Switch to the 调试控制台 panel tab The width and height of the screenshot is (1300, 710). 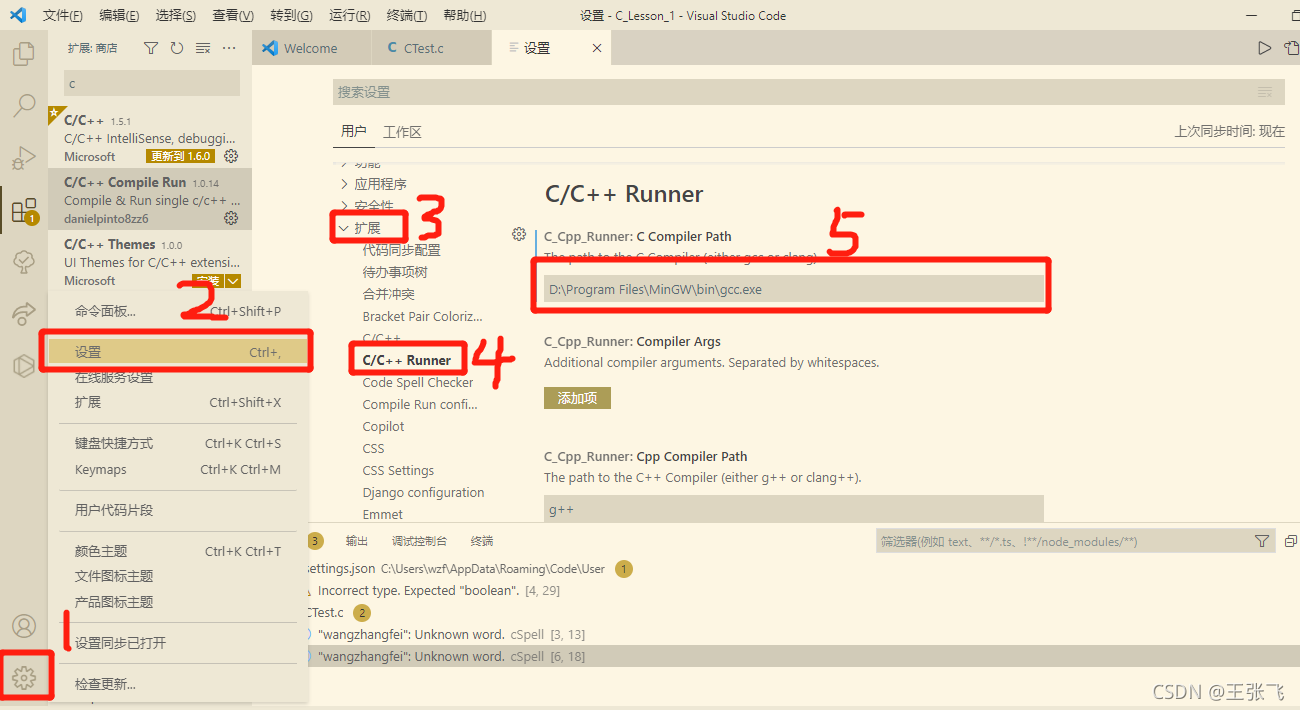pyautogui.click(x=420, y=541)
